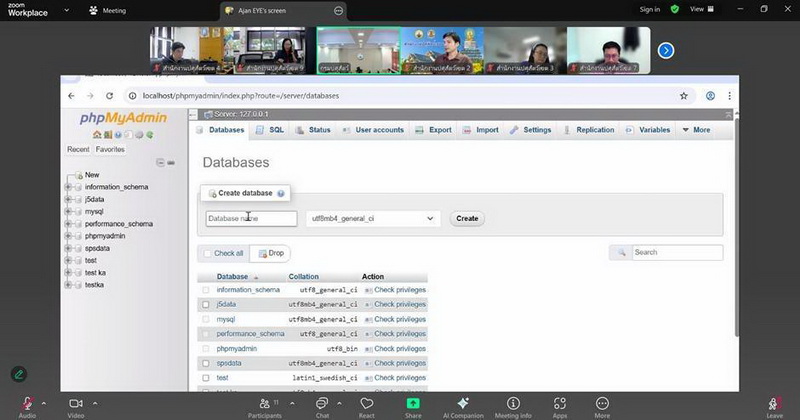800x420 pixels.
Task: Open the utf8mb4_general_ci collation dropdown
Action: pyautogui.click(x=373, y=218)
